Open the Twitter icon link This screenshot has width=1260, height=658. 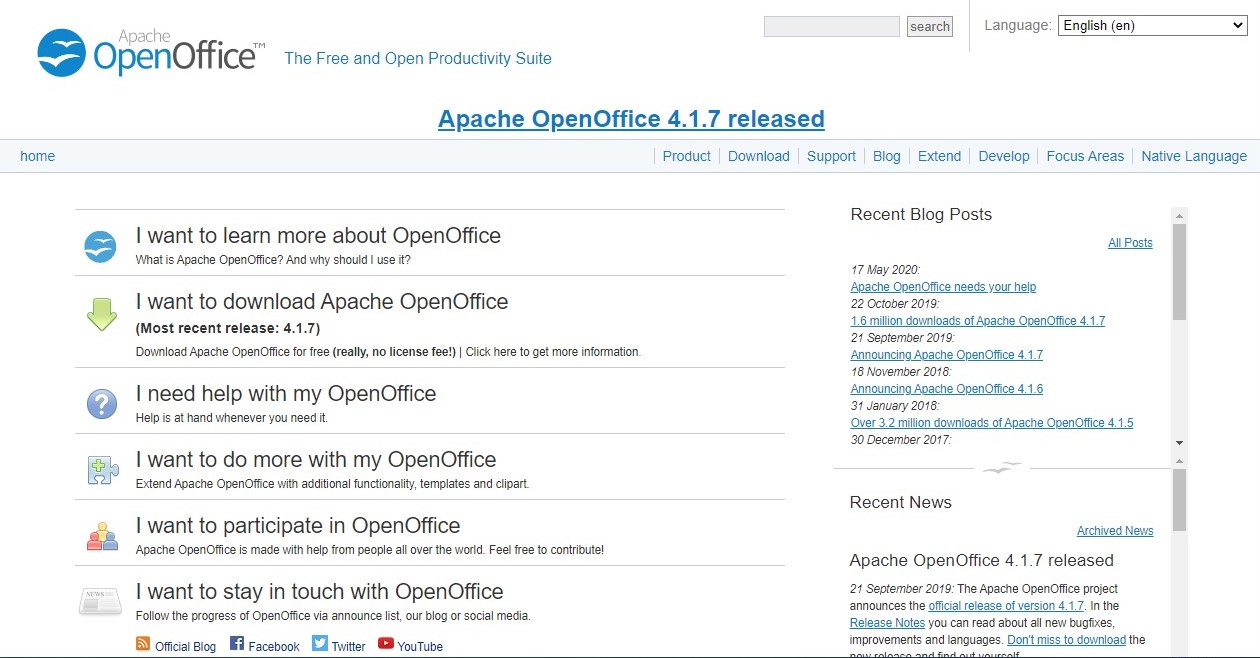(x=318, y=645)
